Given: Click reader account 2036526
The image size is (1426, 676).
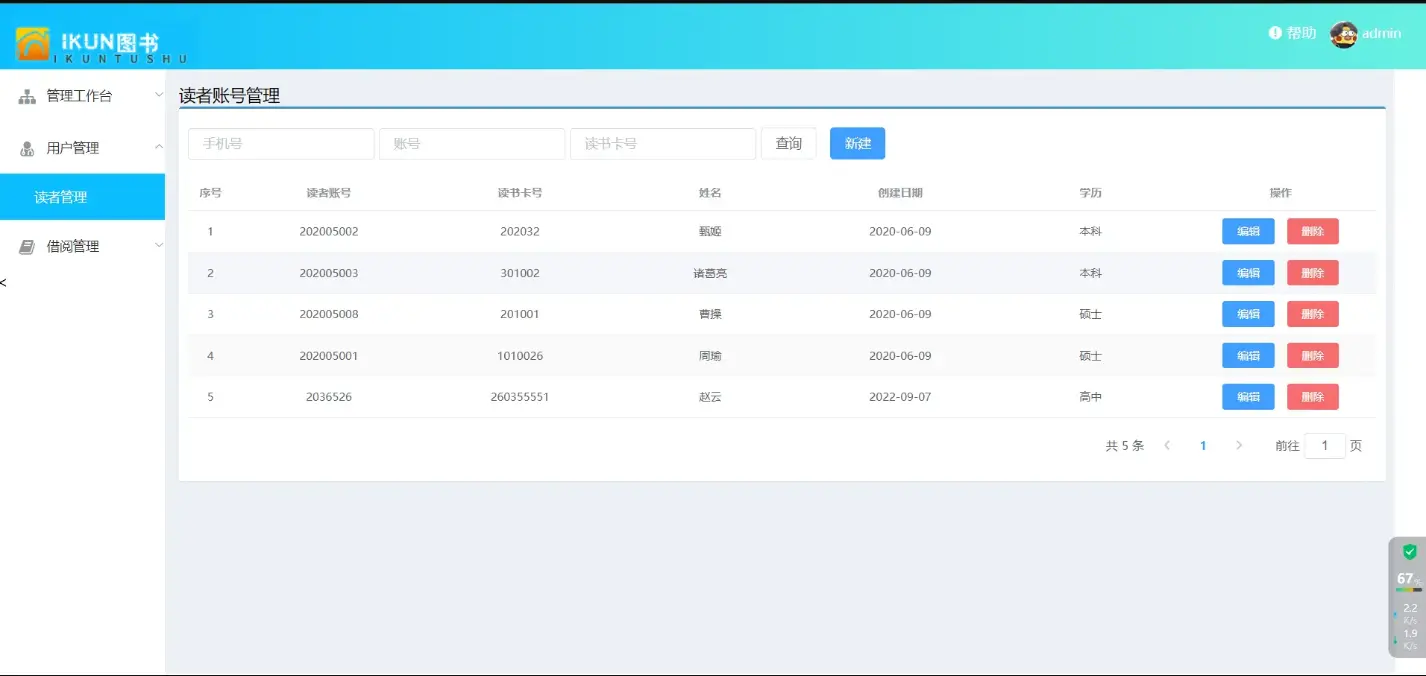Looking at the screenshot, I should pos(328,397).
